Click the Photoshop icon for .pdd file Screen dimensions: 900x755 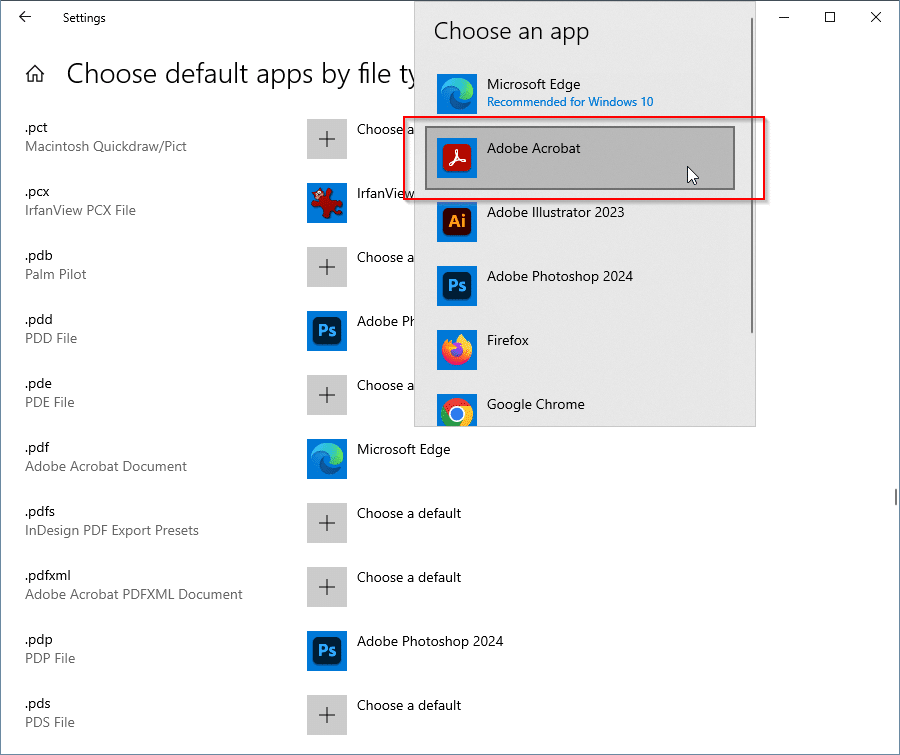tap(327, 331)
